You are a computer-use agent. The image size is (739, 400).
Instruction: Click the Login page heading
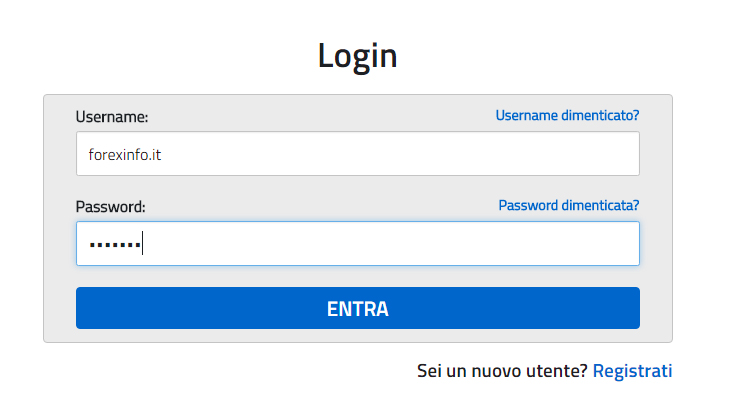[358, 56]
